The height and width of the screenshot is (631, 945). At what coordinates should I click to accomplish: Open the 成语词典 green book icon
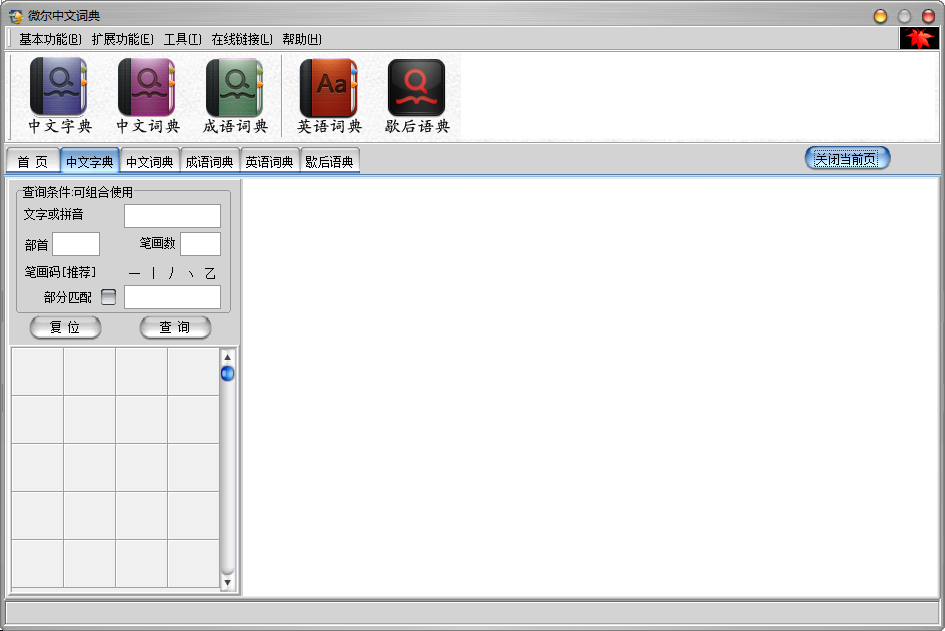click(x=235, y=88)
